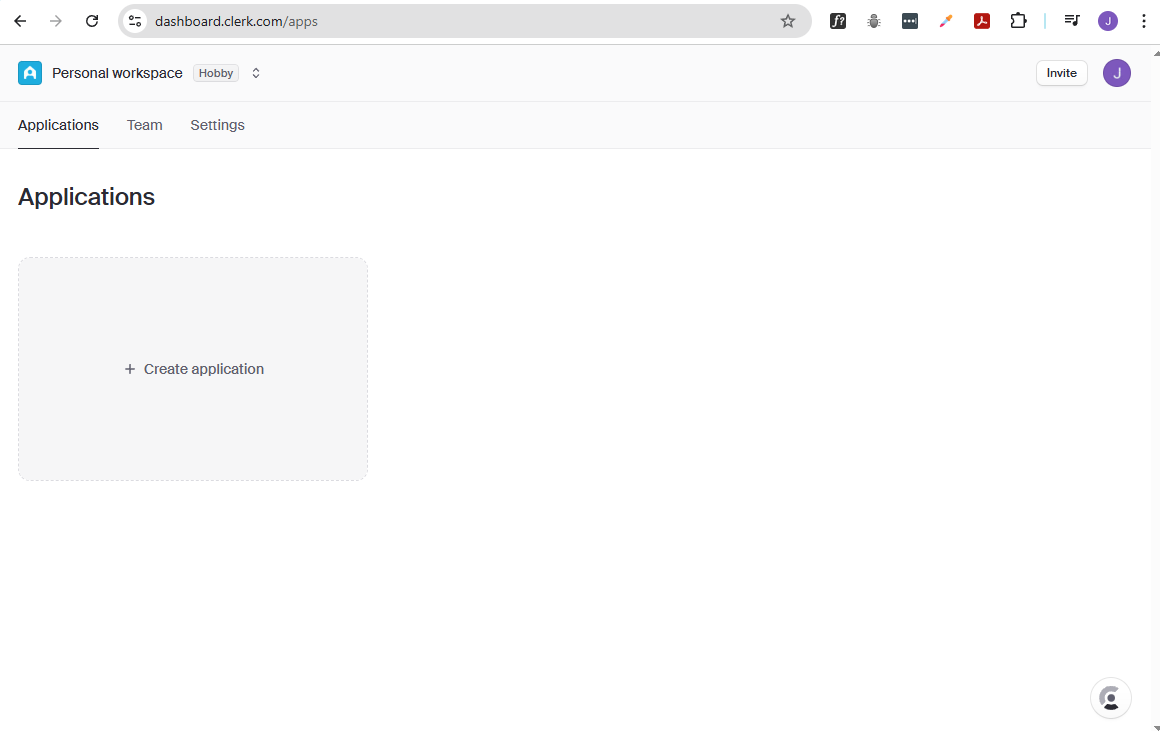Click the Clerk workspace logo icon
Viewport: 1160px width, 731px height.
coord(30,73)
